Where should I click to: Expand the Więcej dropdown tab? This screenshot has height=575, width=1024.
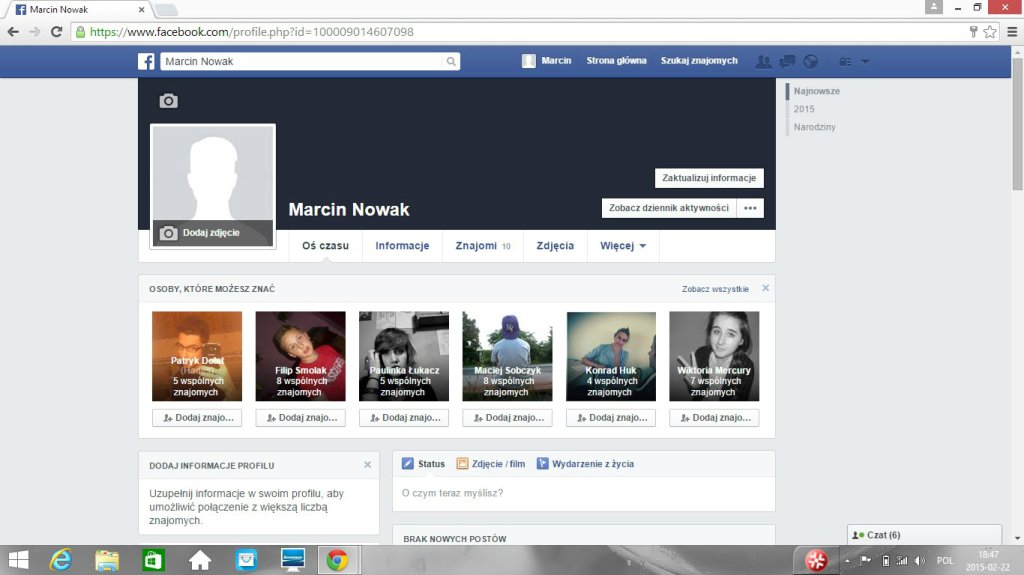(623, 246)
